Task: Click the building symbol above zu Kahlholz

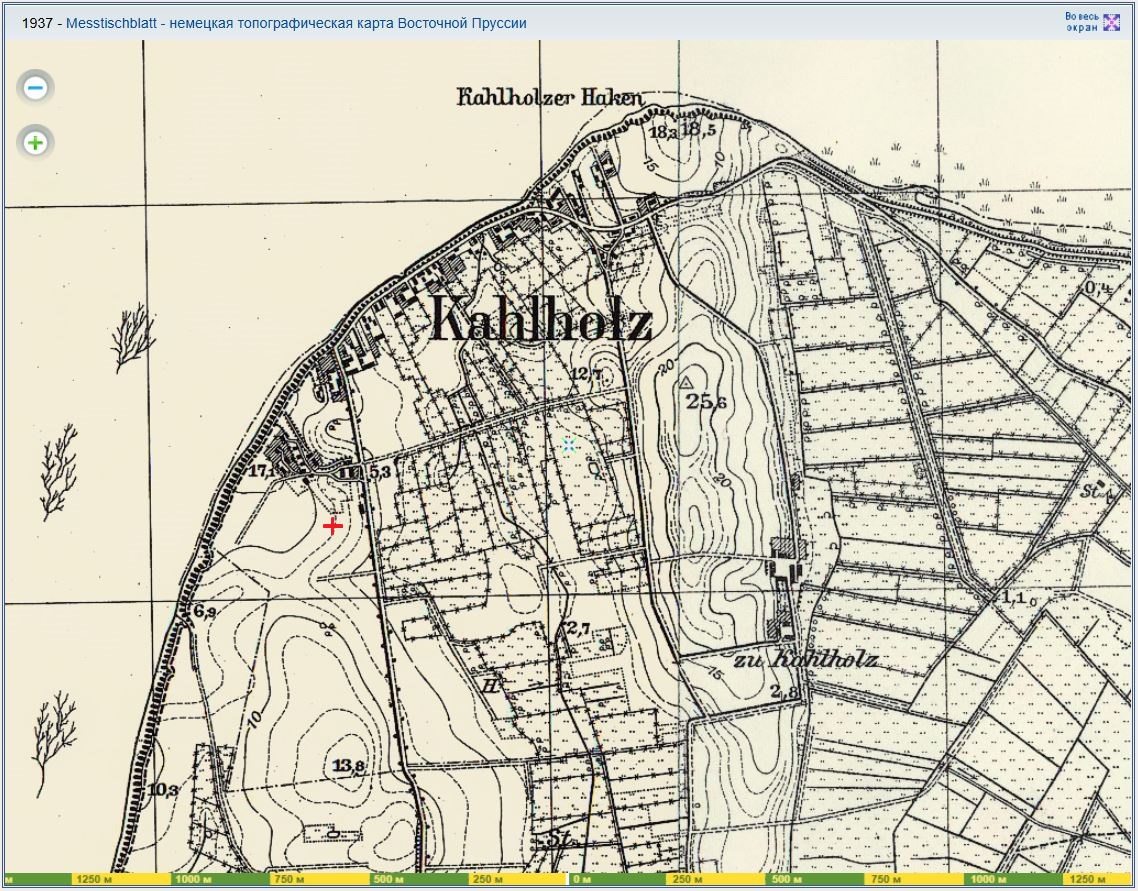Action: click(x=786, y=560)
